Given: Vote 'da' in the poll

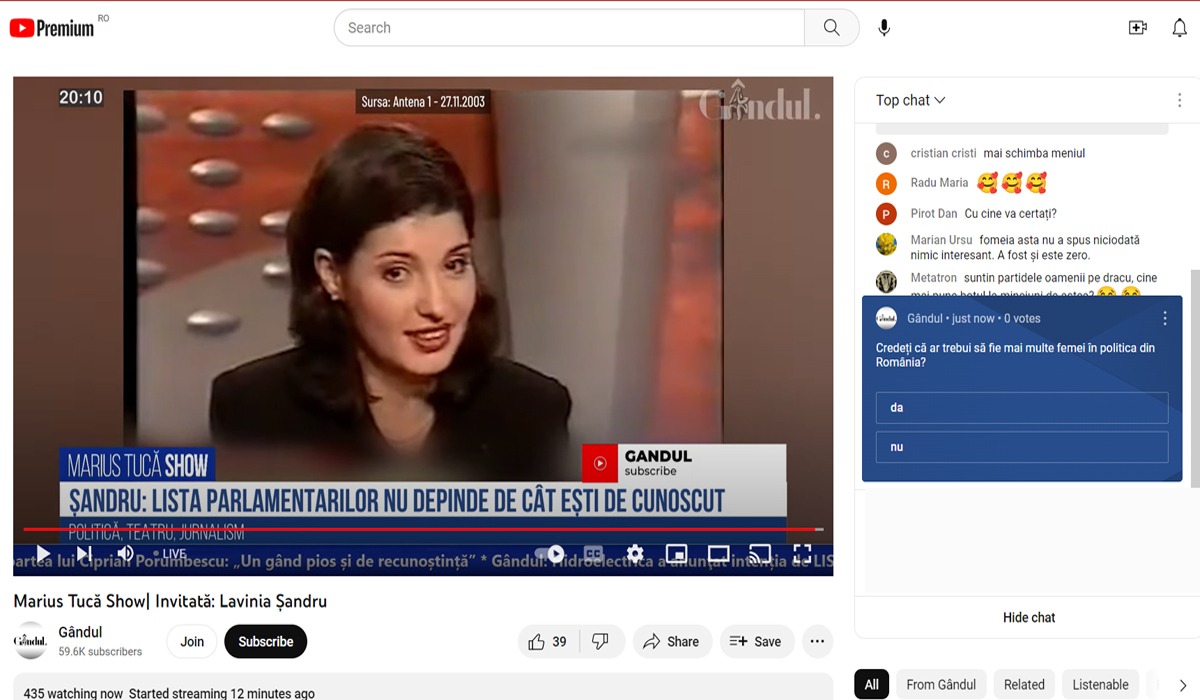Looking at the screenshot, I should coord(1022,408).
